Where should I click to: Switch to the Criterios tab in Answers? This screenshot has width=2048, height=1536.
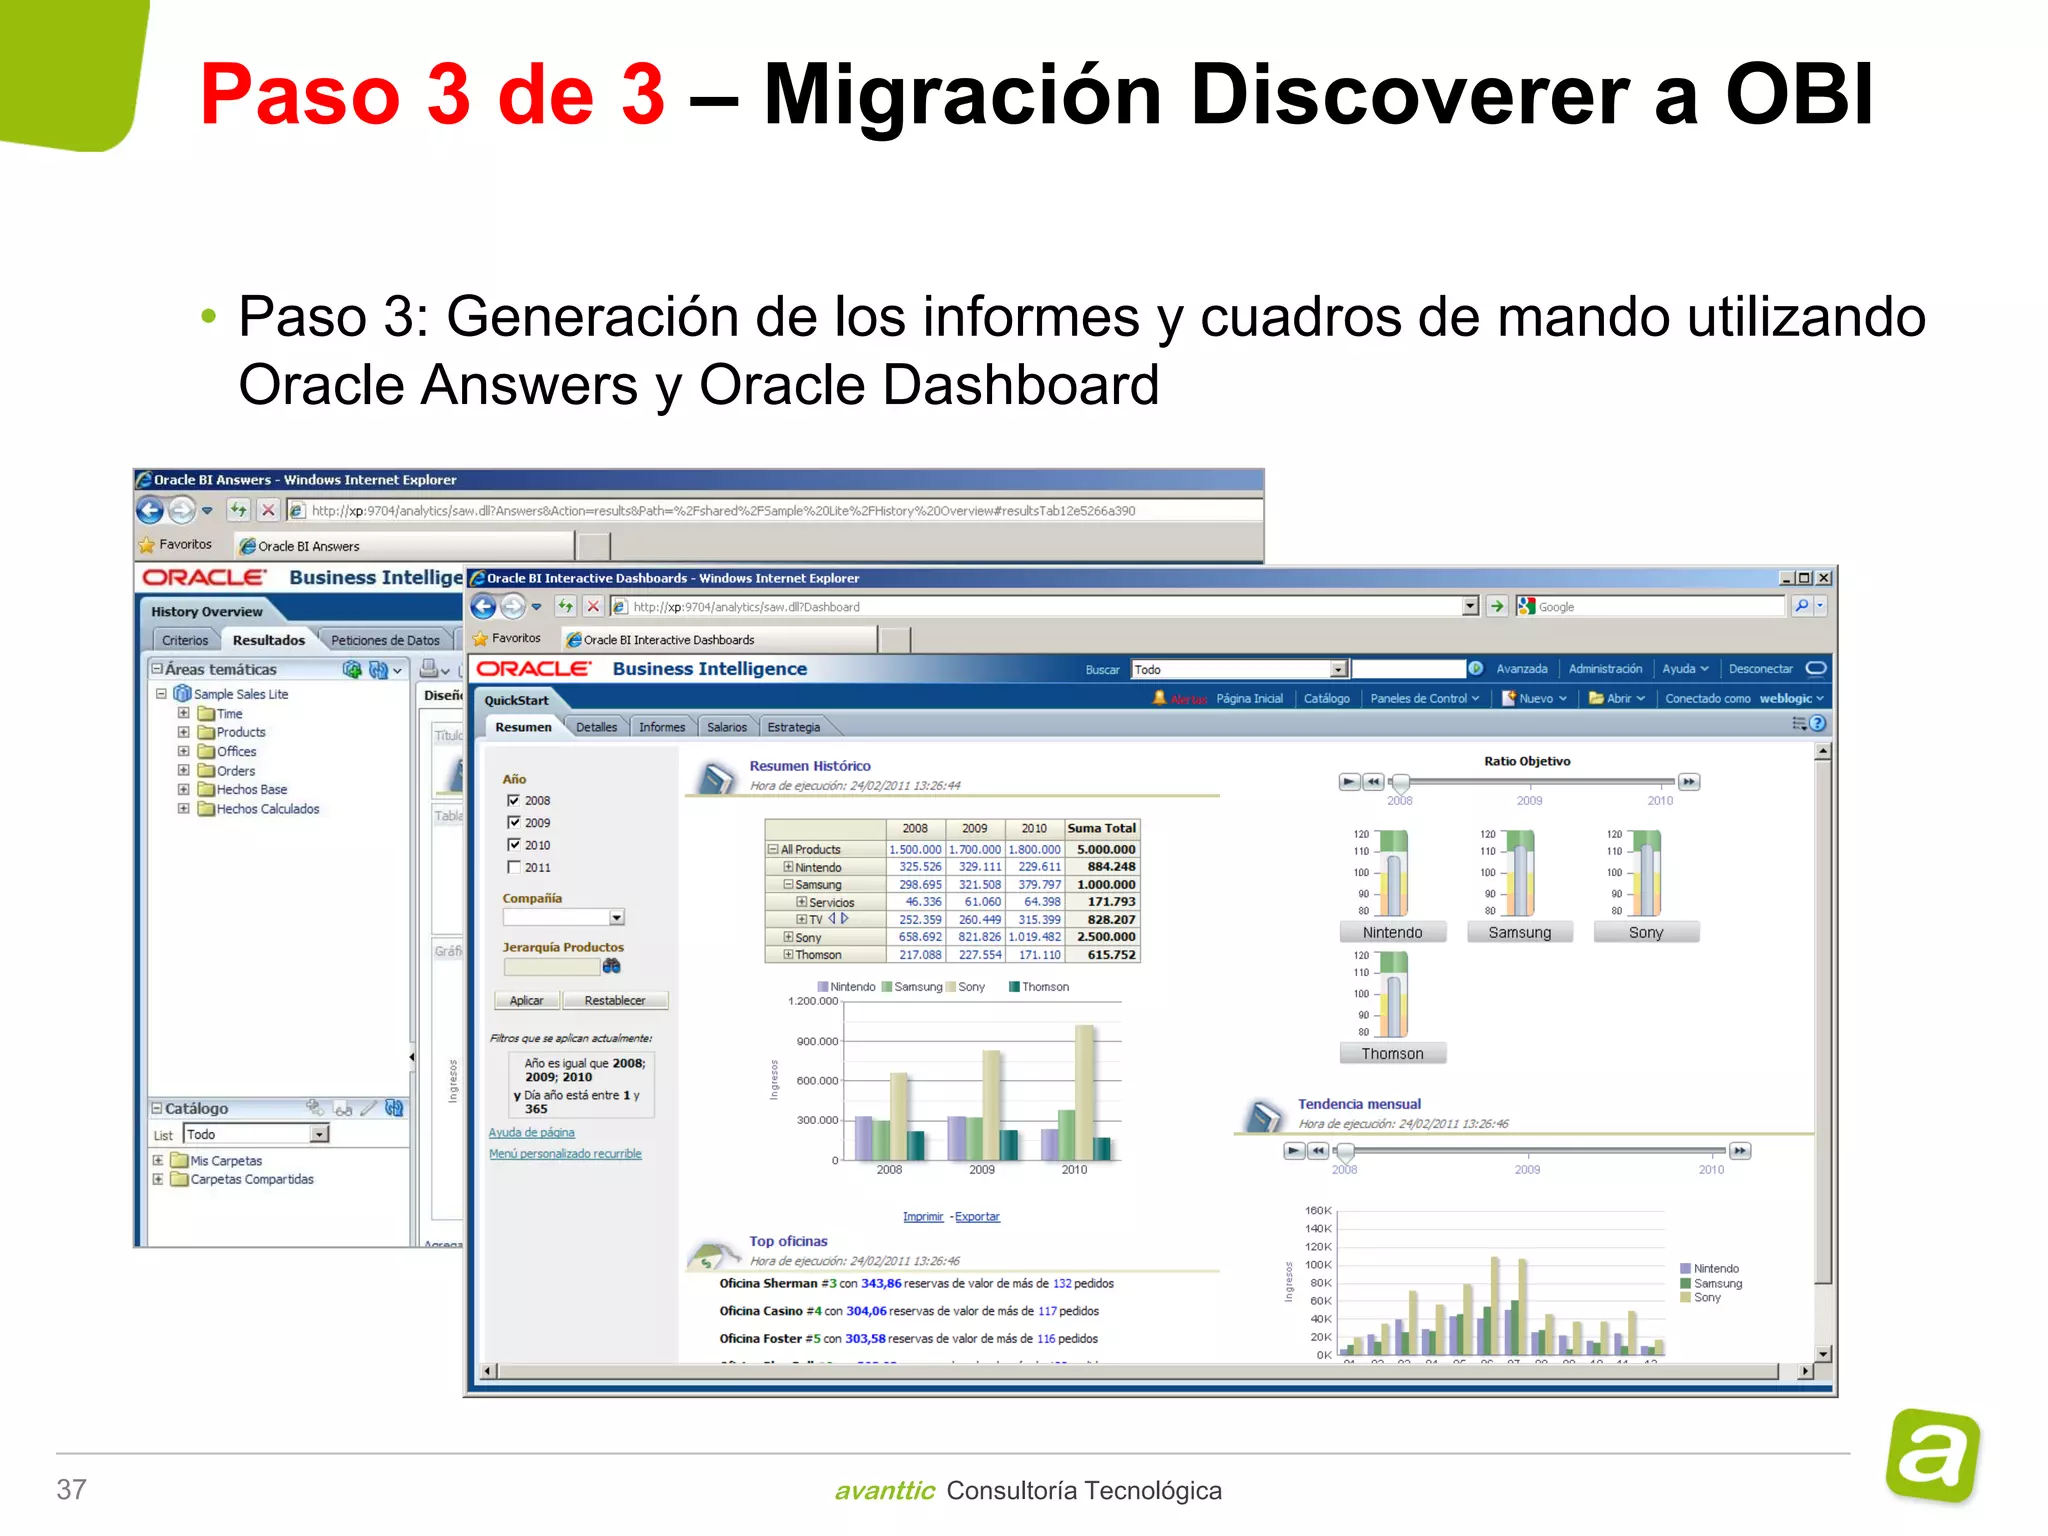[185, 640]
